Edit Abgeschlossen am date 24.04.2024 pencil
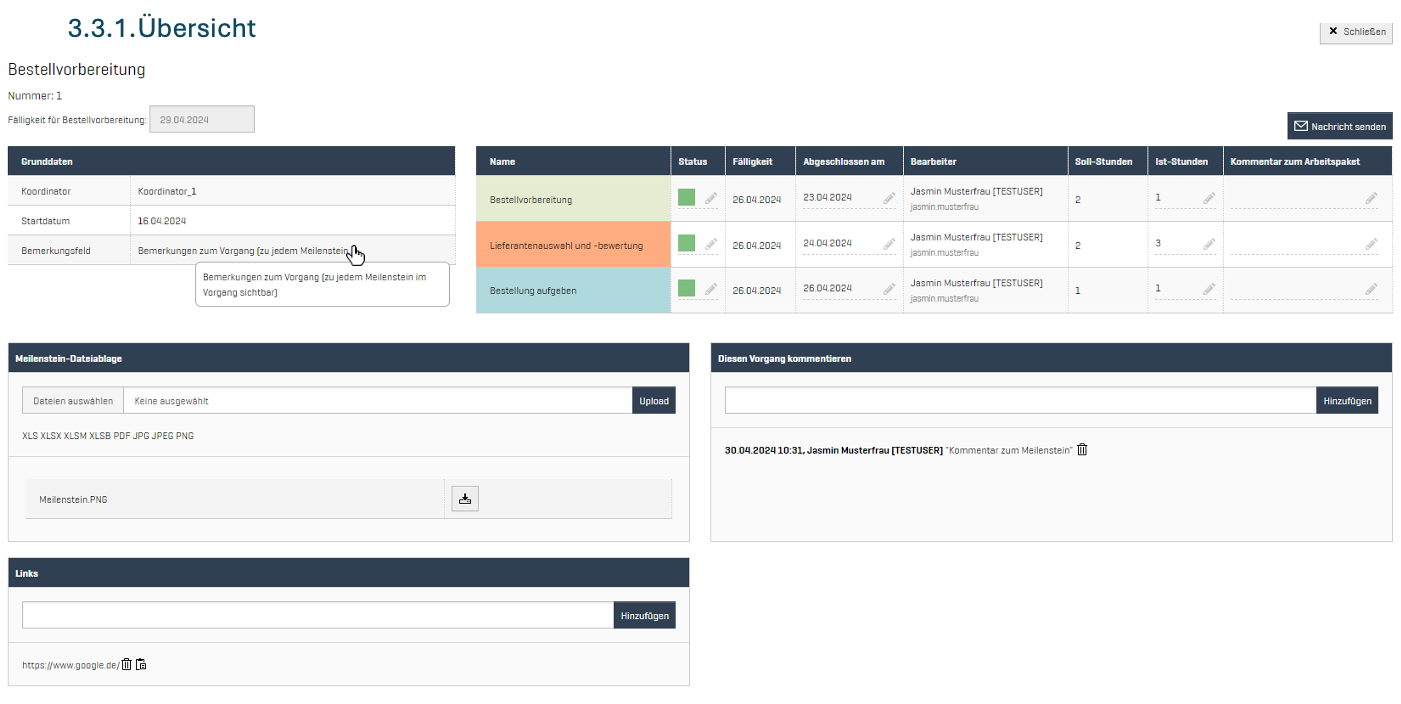Screen dimensions: 1401x704 pos(889,244)
